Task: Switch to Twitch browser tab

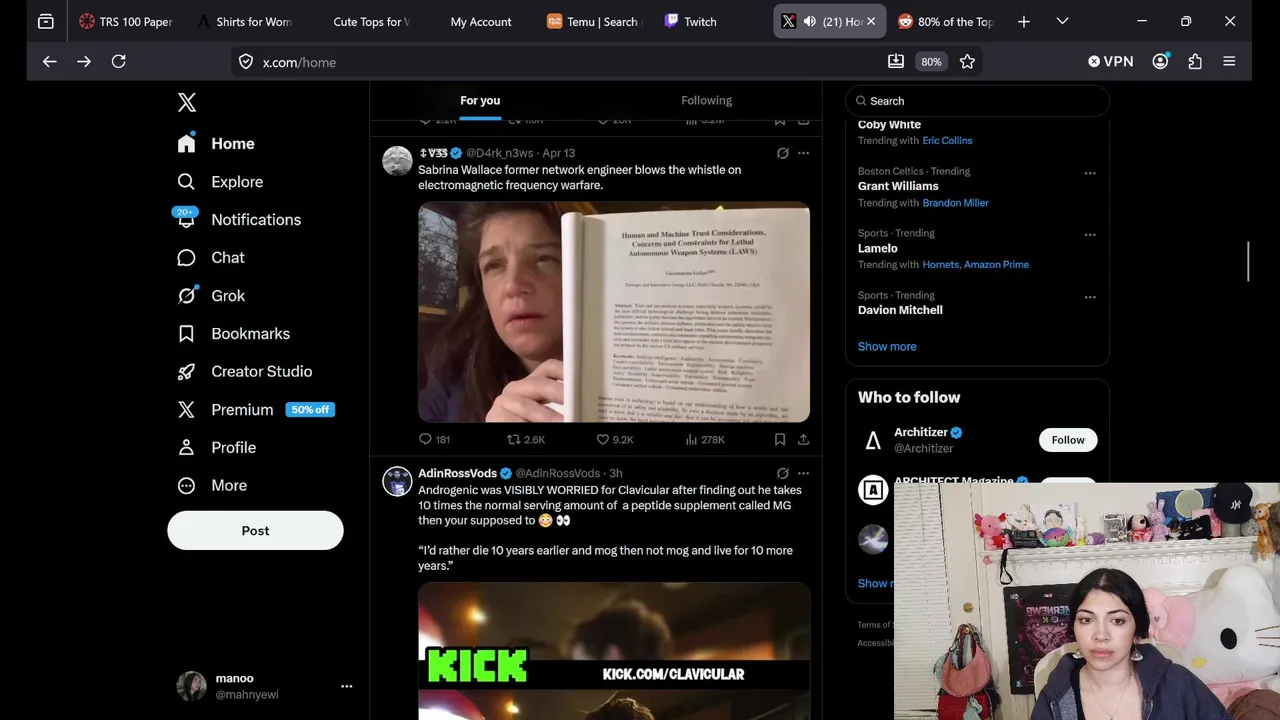Action: point(712,21)
